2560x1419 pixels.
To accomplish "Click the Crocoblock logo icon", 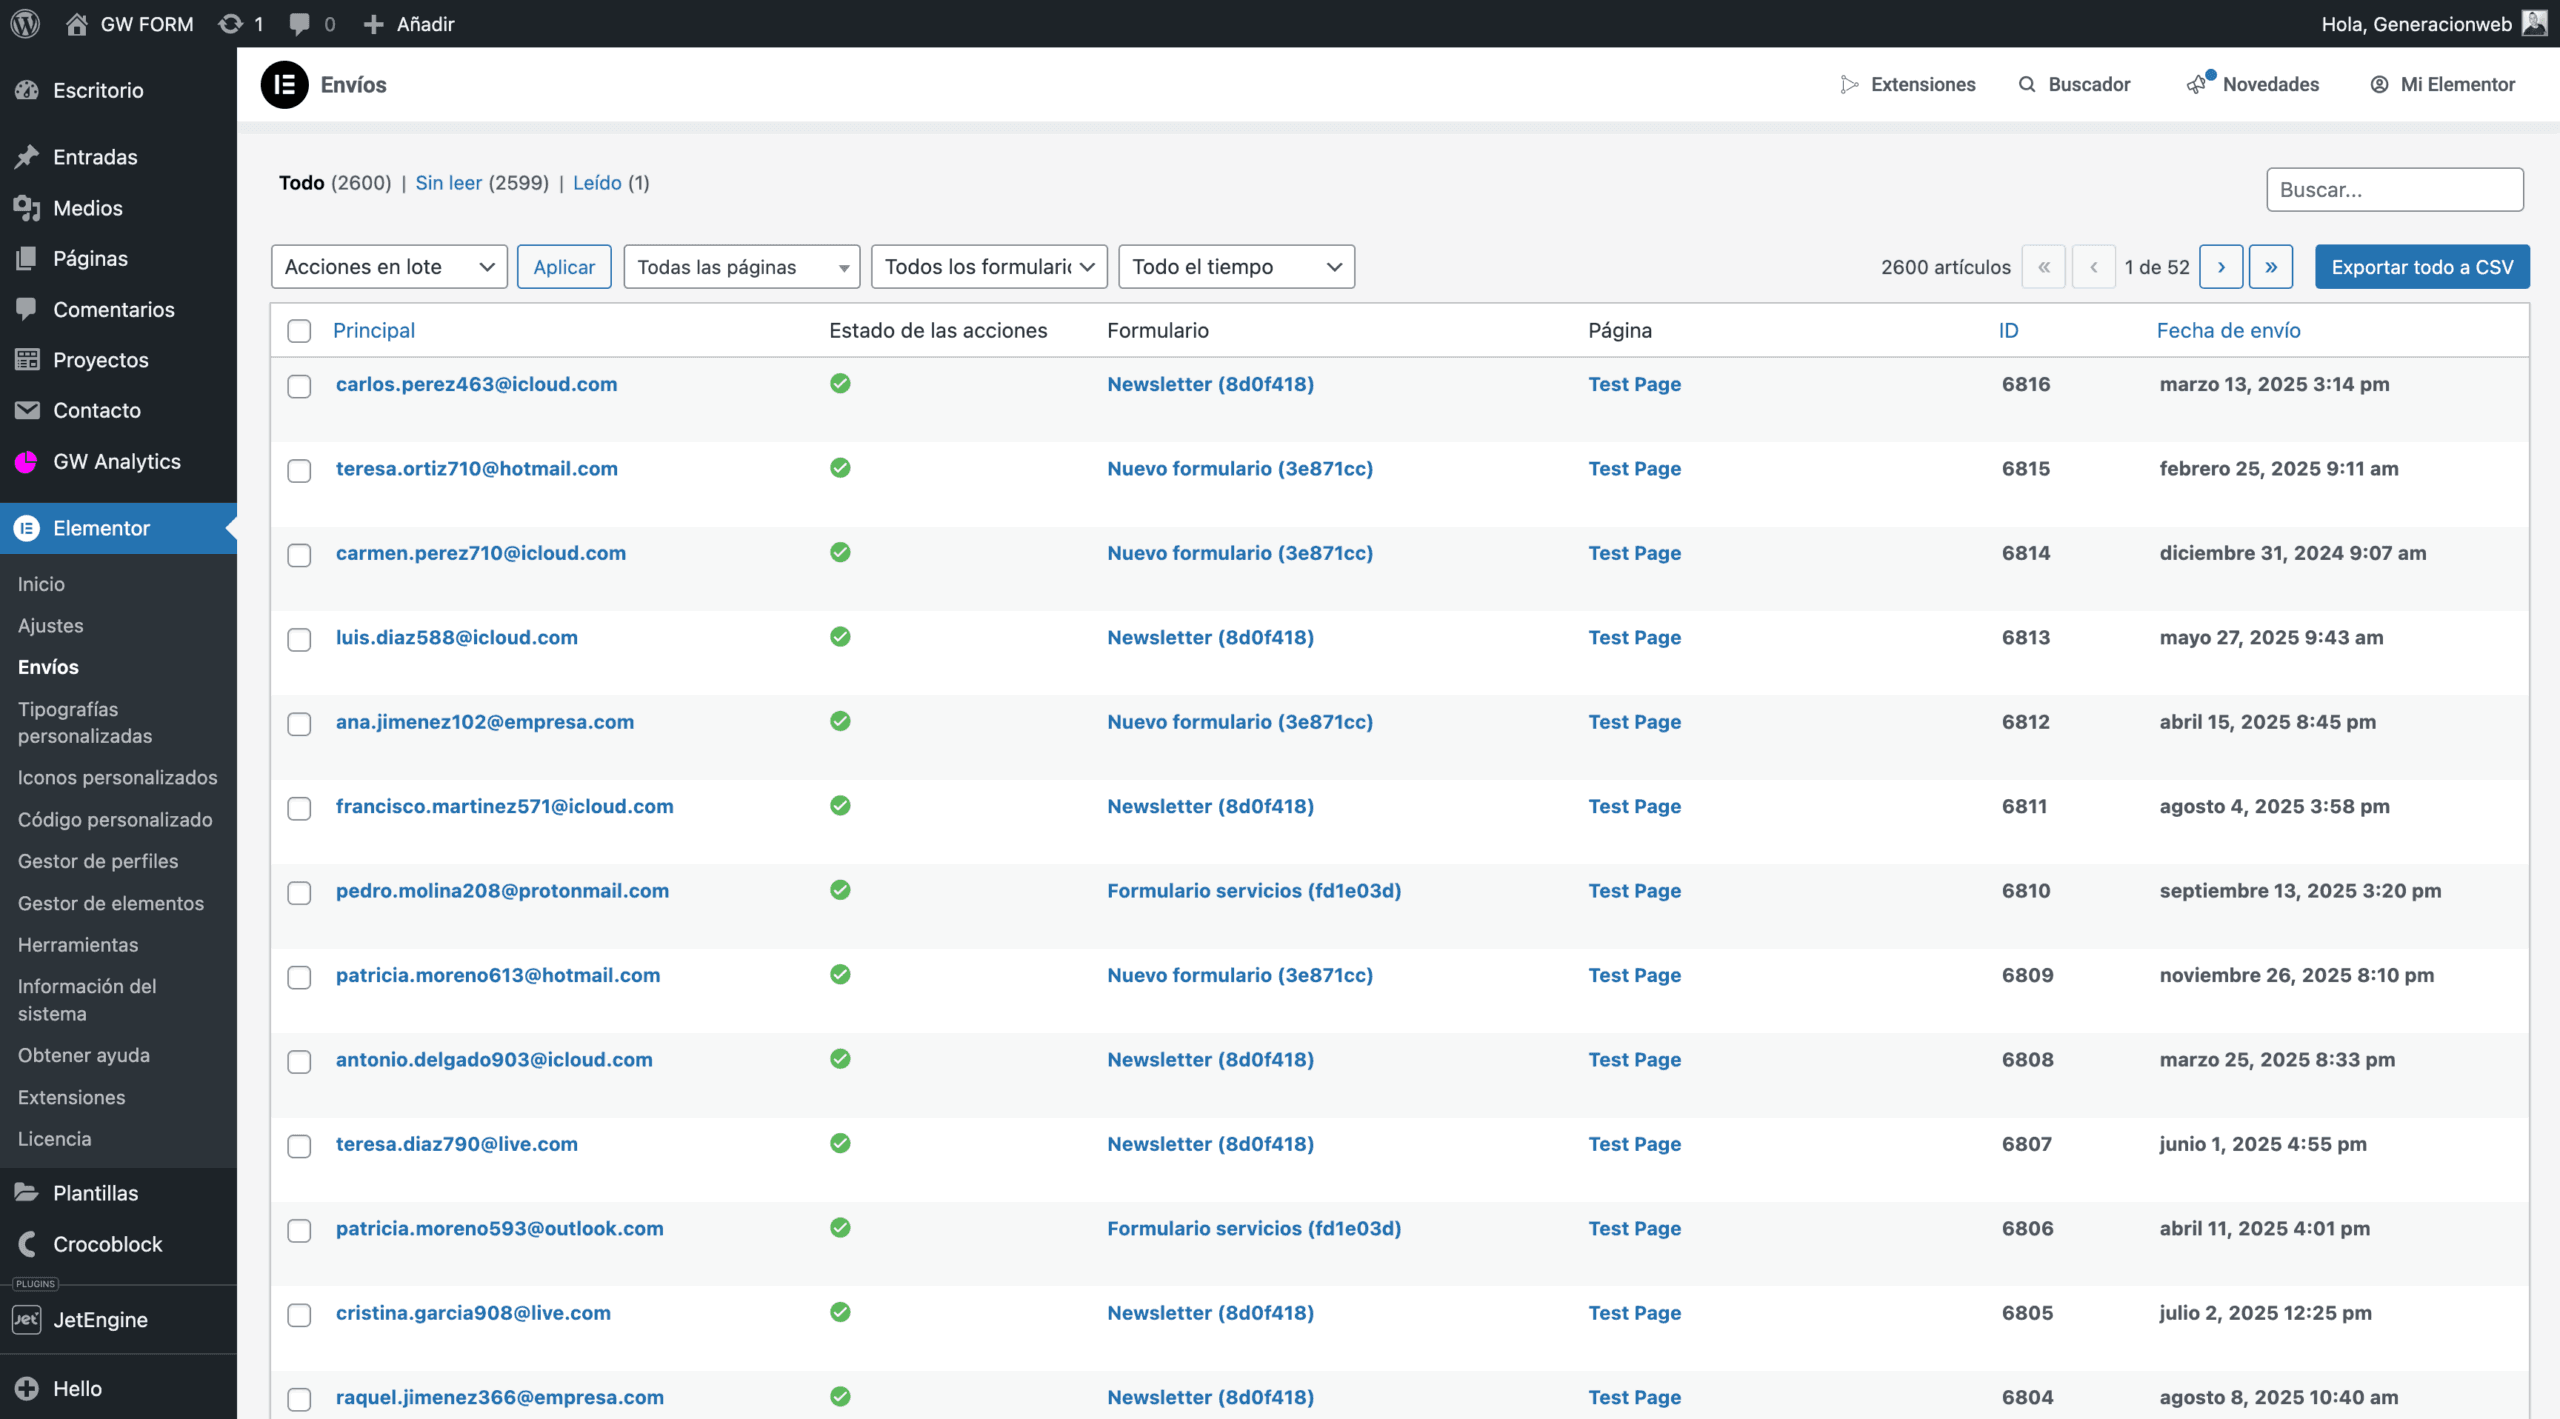I will click(x=27, y=1244).
